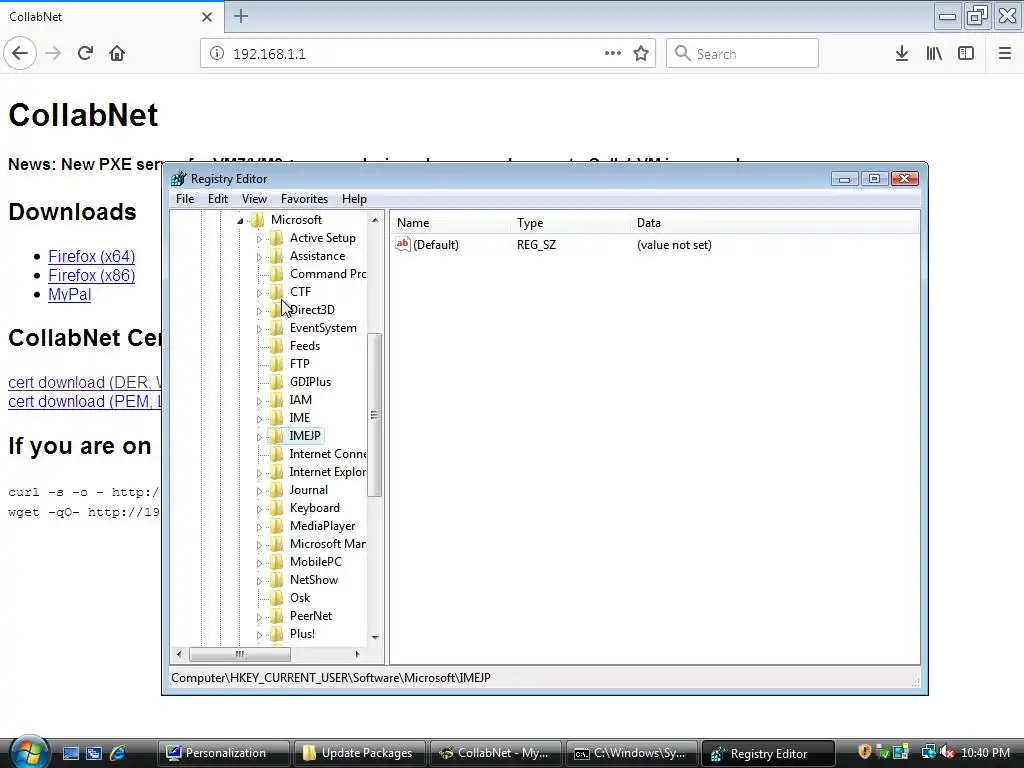Expand the EventSystem key
1024x768 pixels.
coord(259,328)
